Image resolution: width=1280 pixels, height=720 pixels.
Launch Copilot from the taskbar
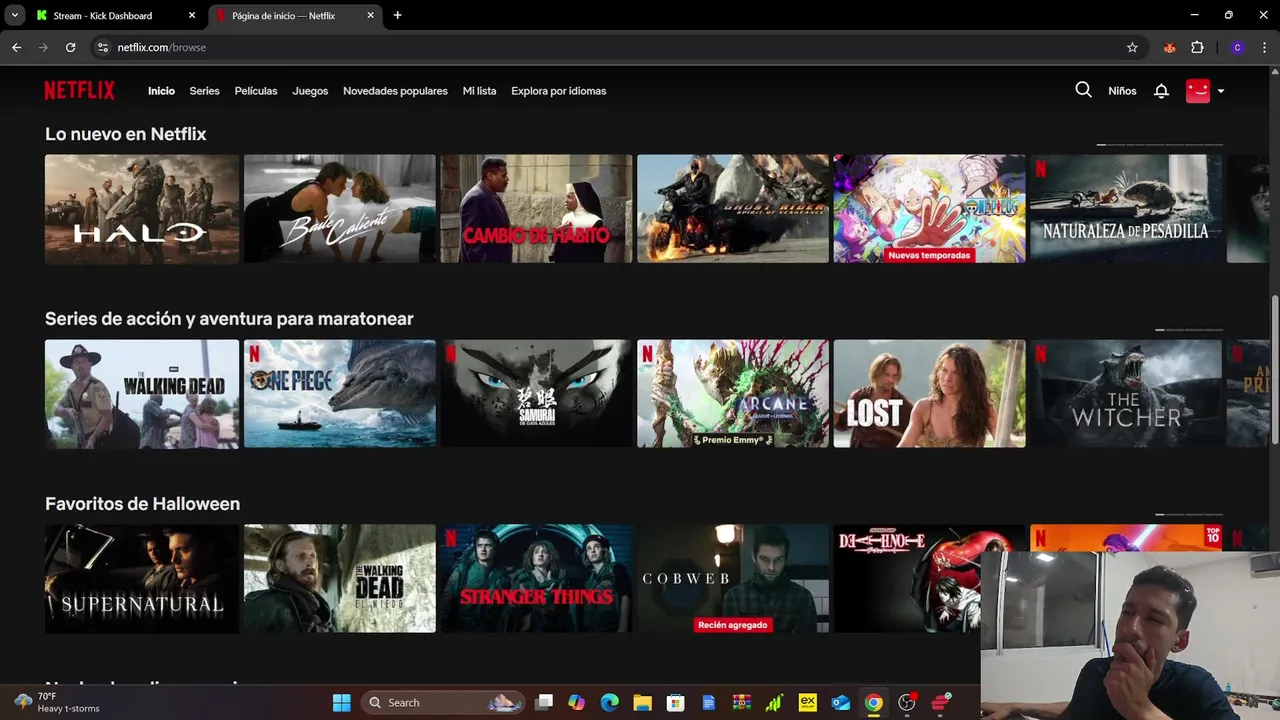coord(576,702)
